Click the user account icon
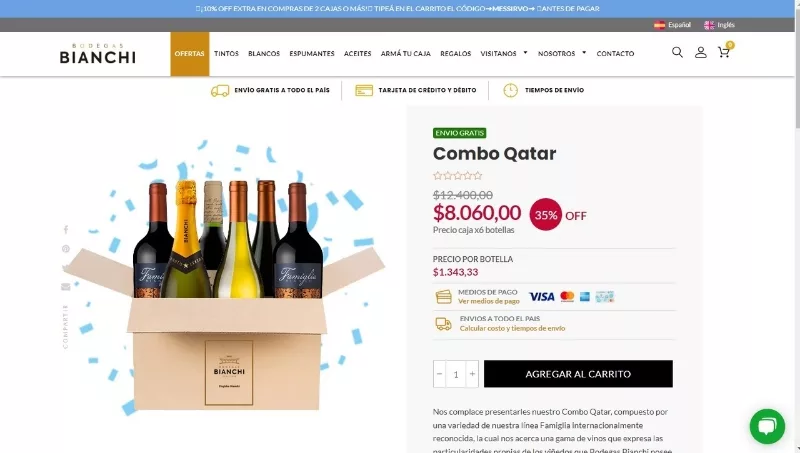The width and height of the screenshot is (800, 453). [701, 53]
